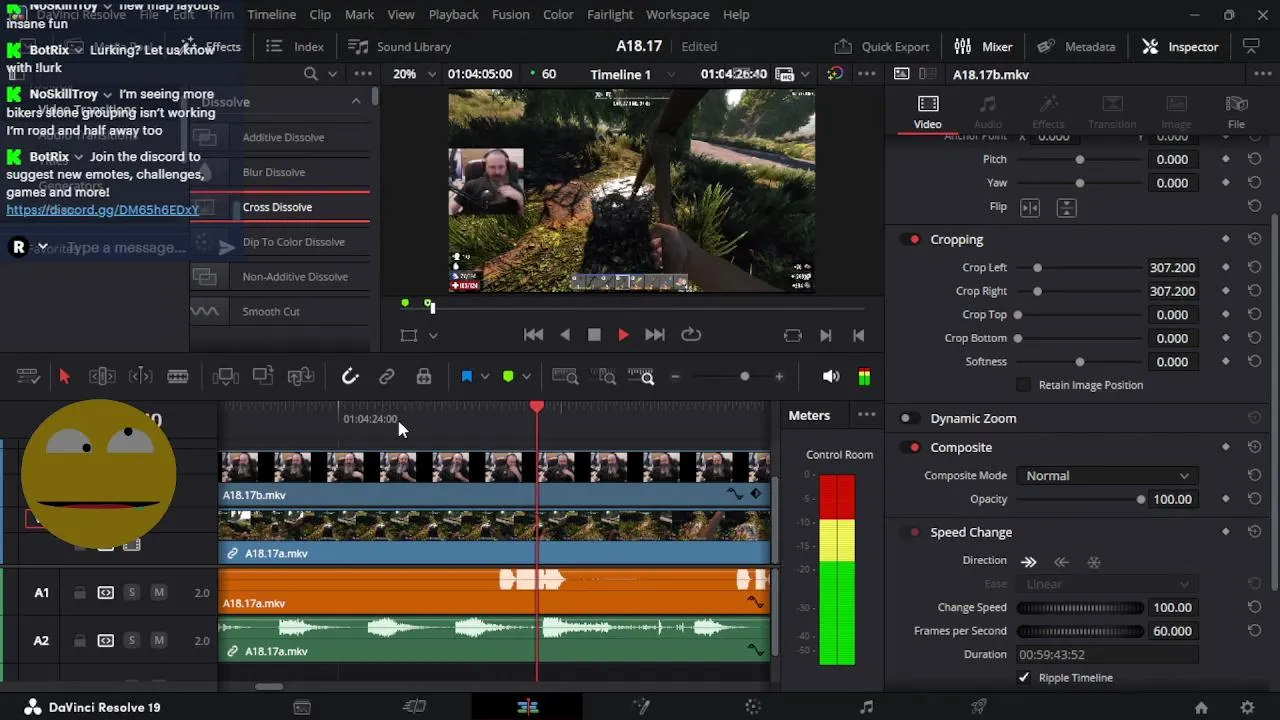1280x720 pixels.
Task: Open the Workspace menu
Action: [678, 15]
